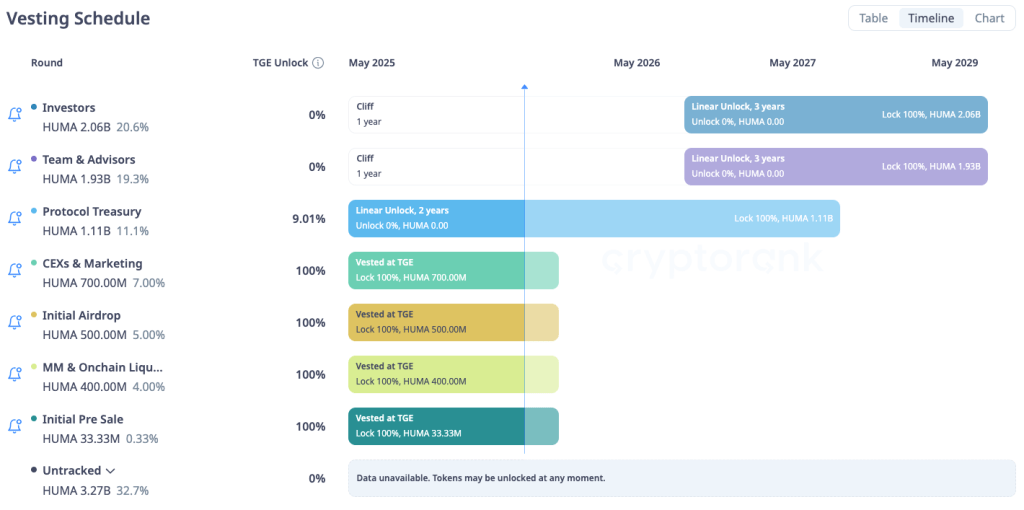Image resolution: width=1024 pixels, height=510 pixels.
Task: Click the current date timeline marker arrow
Action: click(x=524, y=87)
